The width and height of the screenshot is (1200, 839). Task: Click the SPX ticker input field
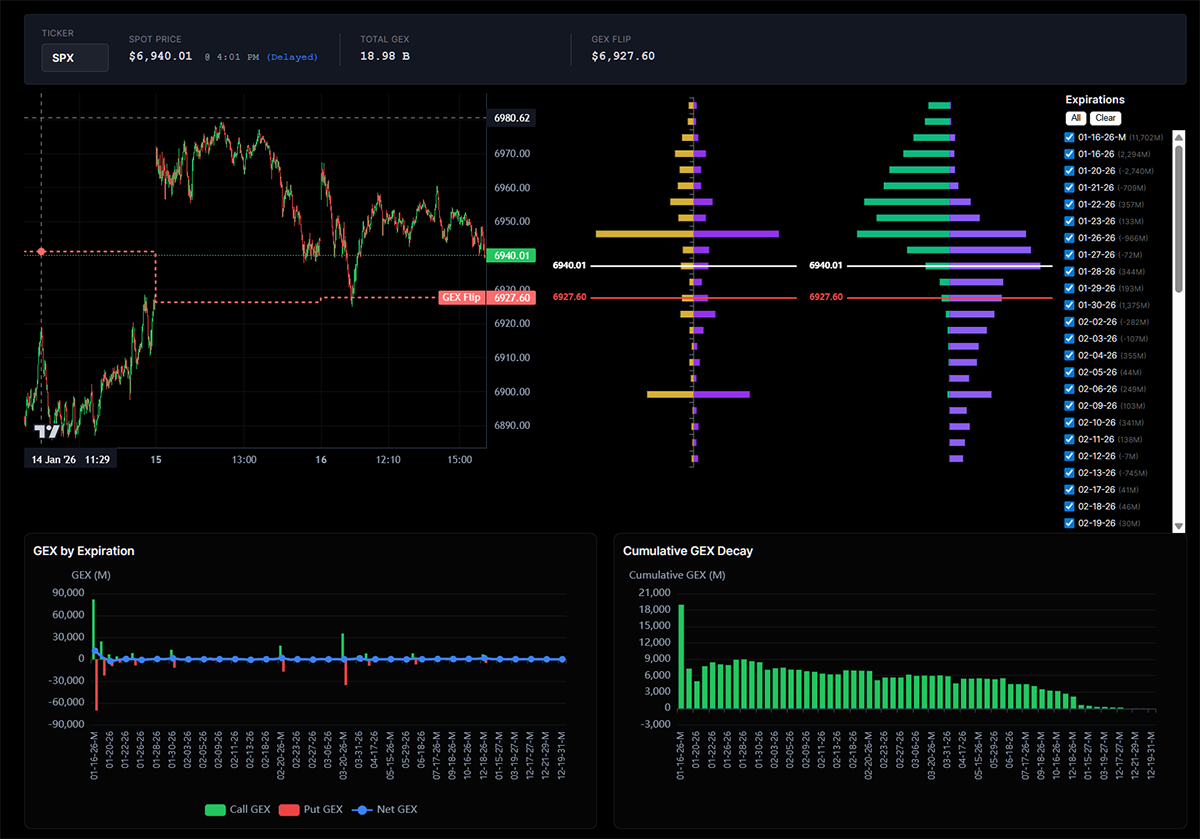tap(75, 58)
